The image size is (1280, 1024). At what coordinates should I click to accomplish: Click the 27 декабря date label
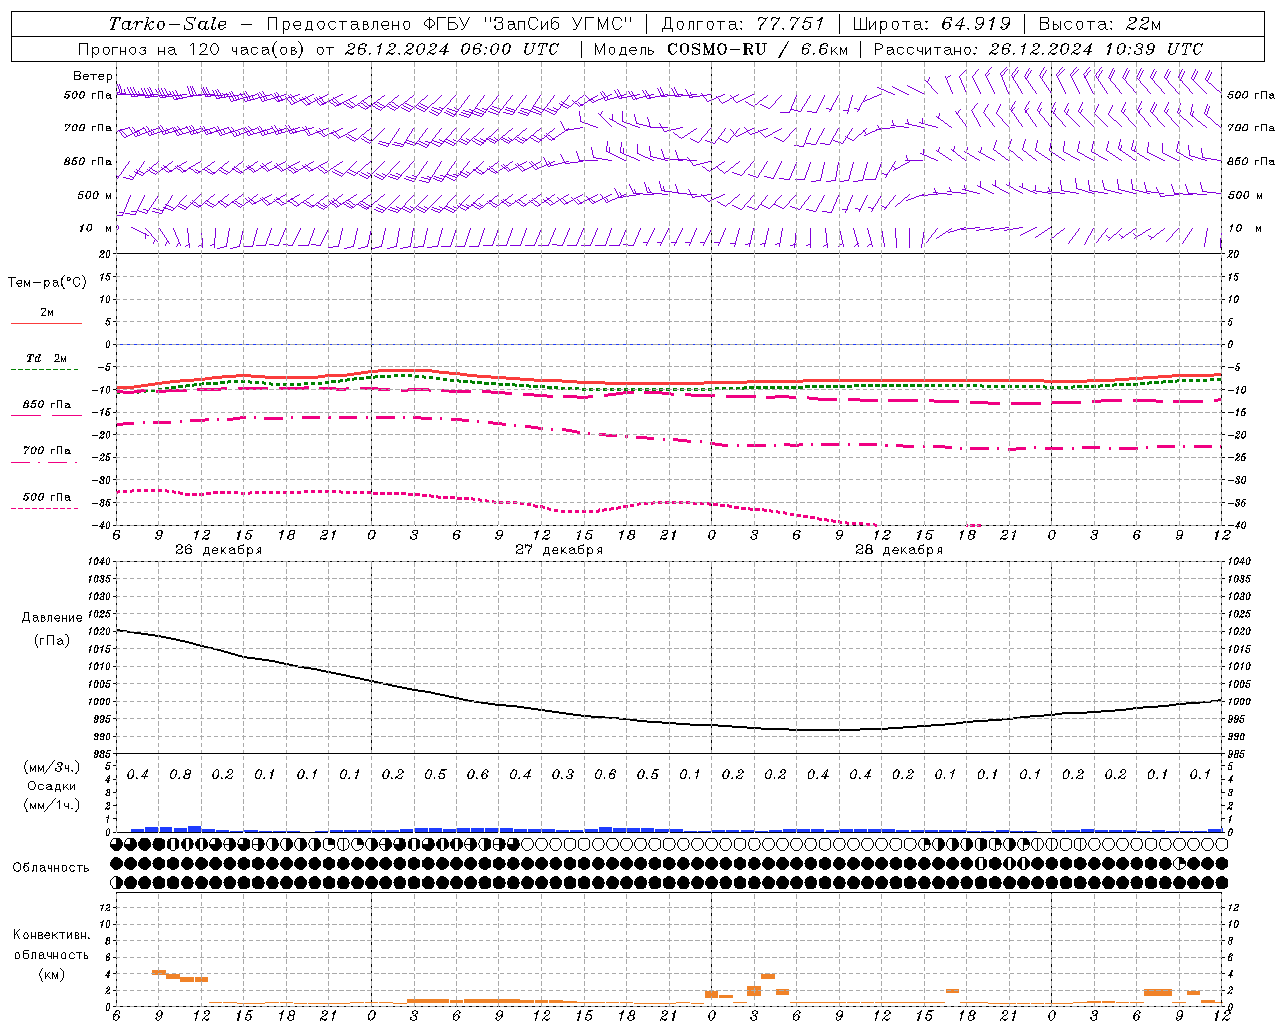pos(558,550)
